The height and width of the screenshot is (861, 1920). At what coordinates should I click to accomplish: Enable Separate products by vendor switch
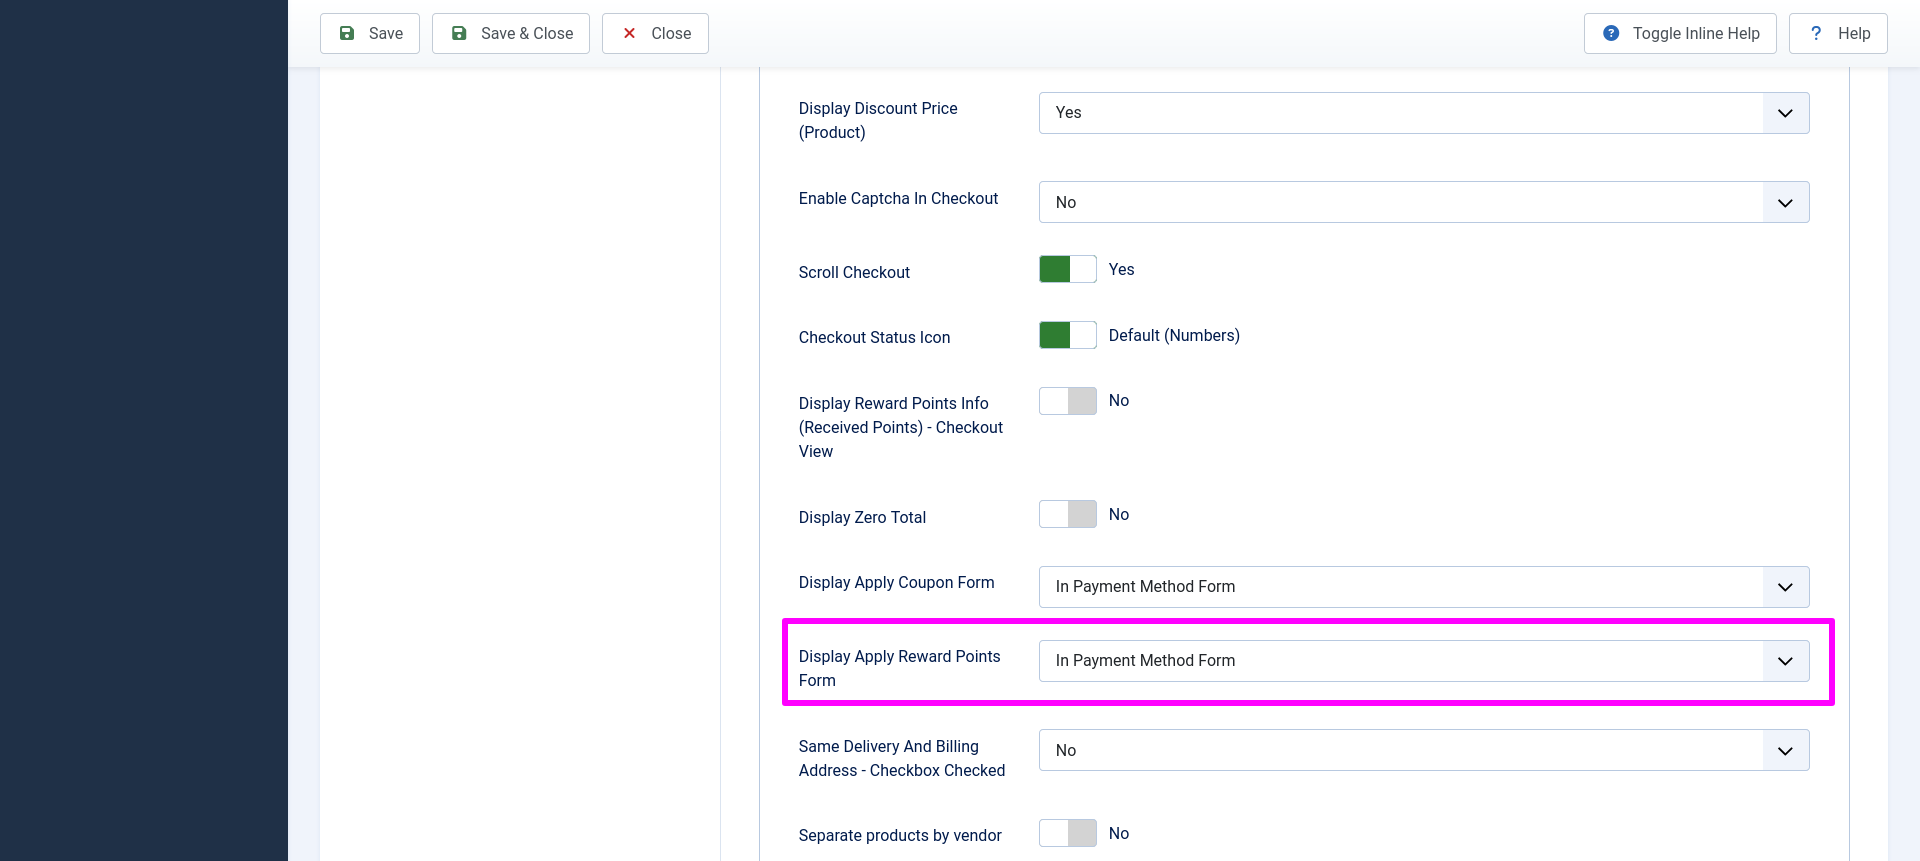click(1067, 833)
